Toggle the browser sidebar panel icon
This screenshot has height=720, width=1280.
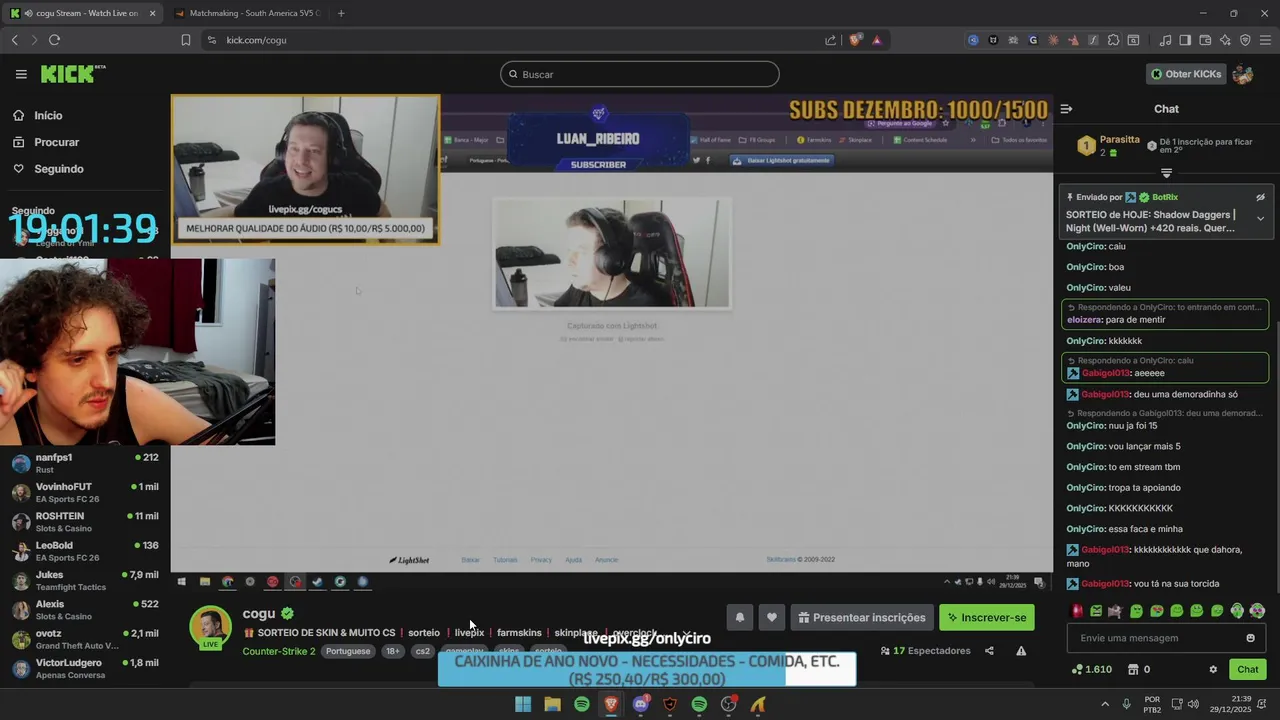click(1185, 40)
